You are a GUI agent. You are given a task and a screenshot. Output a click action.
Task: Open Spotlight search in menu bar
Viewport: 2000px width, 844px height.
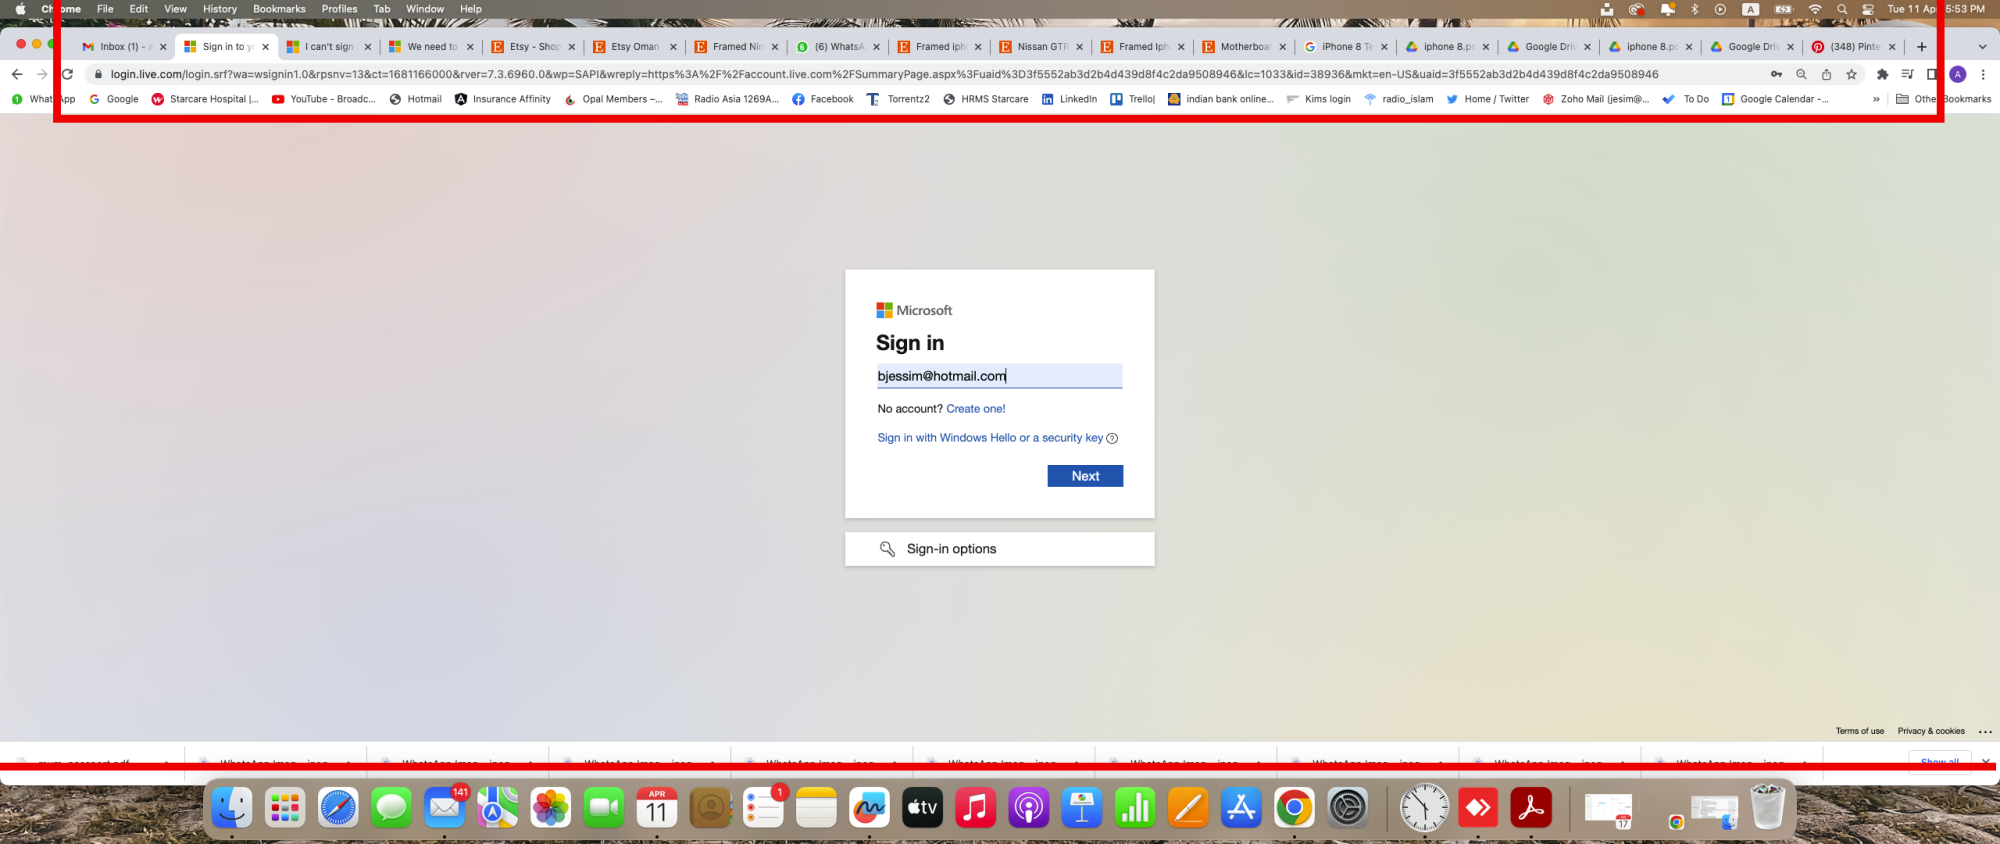(x=1842, y=9)
